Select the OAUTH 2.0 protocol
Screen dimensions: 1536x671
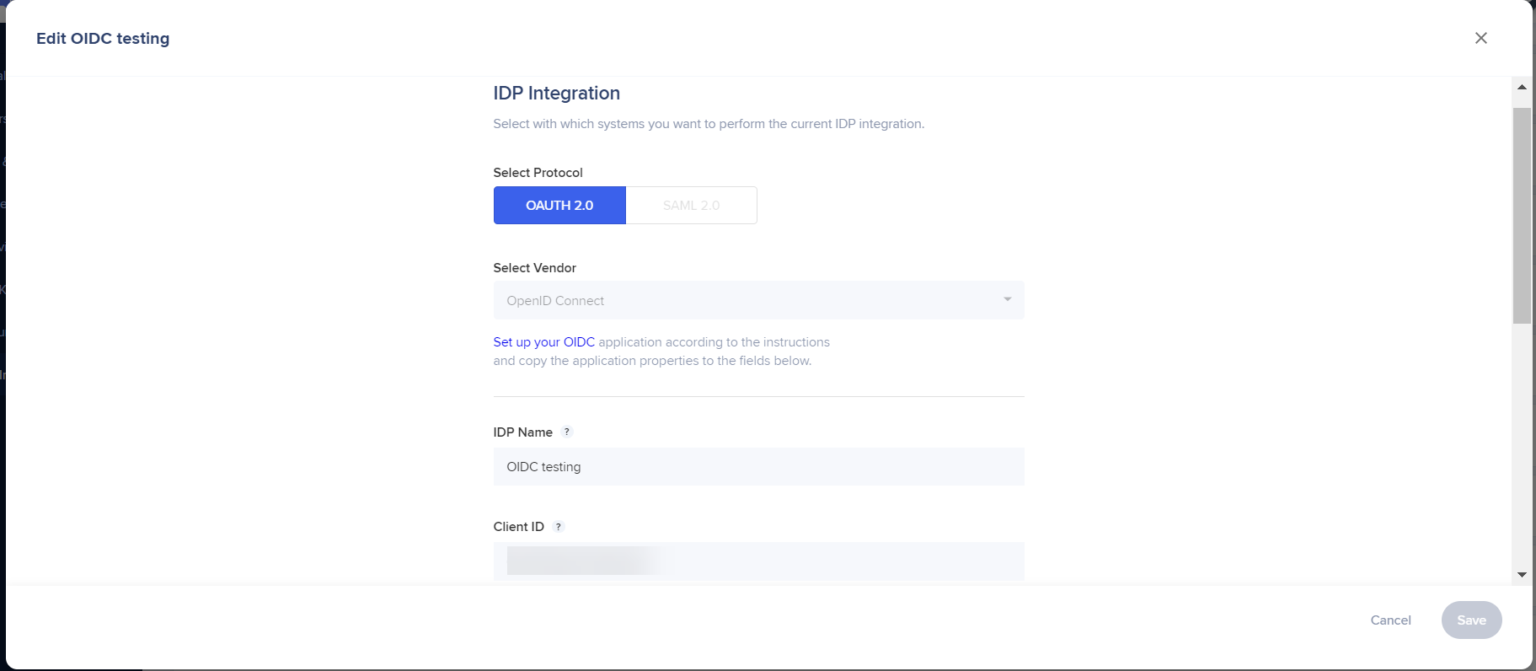coord(559,204)
